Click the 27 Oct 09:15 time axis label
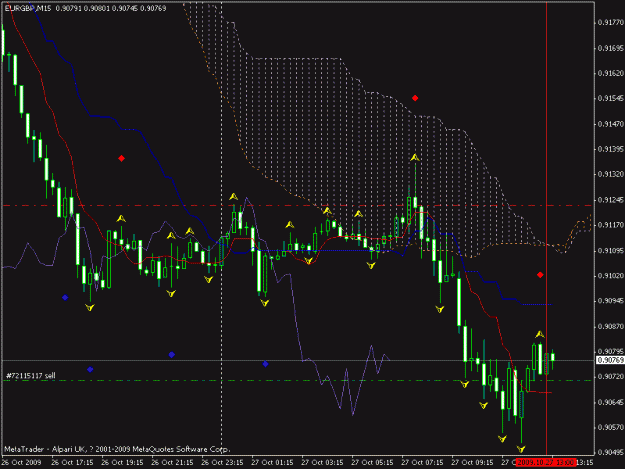The width and height of the screenshot is (625, 469). point(472,463)
